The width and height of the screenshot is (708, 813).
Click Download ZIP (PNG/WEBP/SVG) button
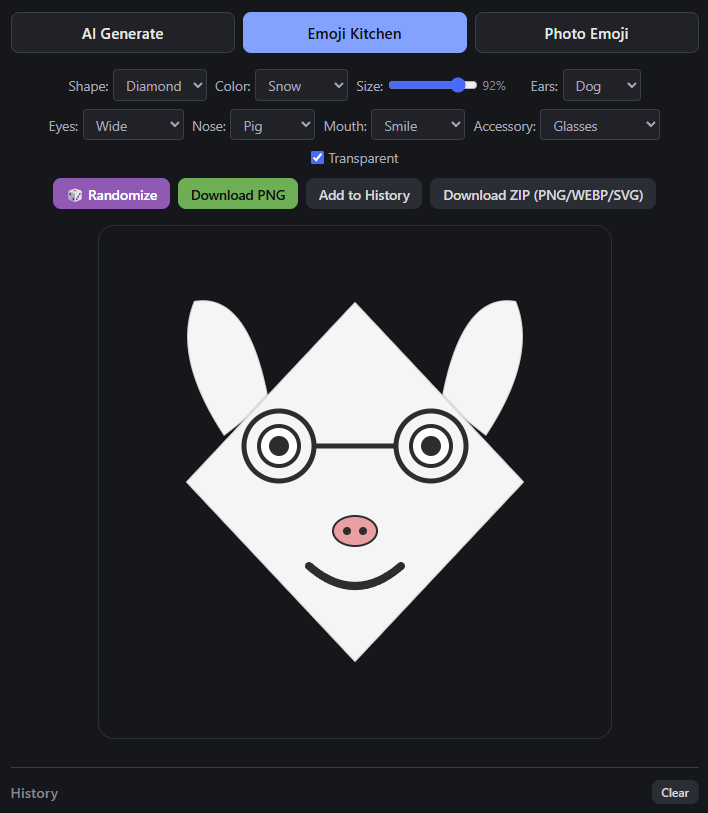[x=543, y=194]
